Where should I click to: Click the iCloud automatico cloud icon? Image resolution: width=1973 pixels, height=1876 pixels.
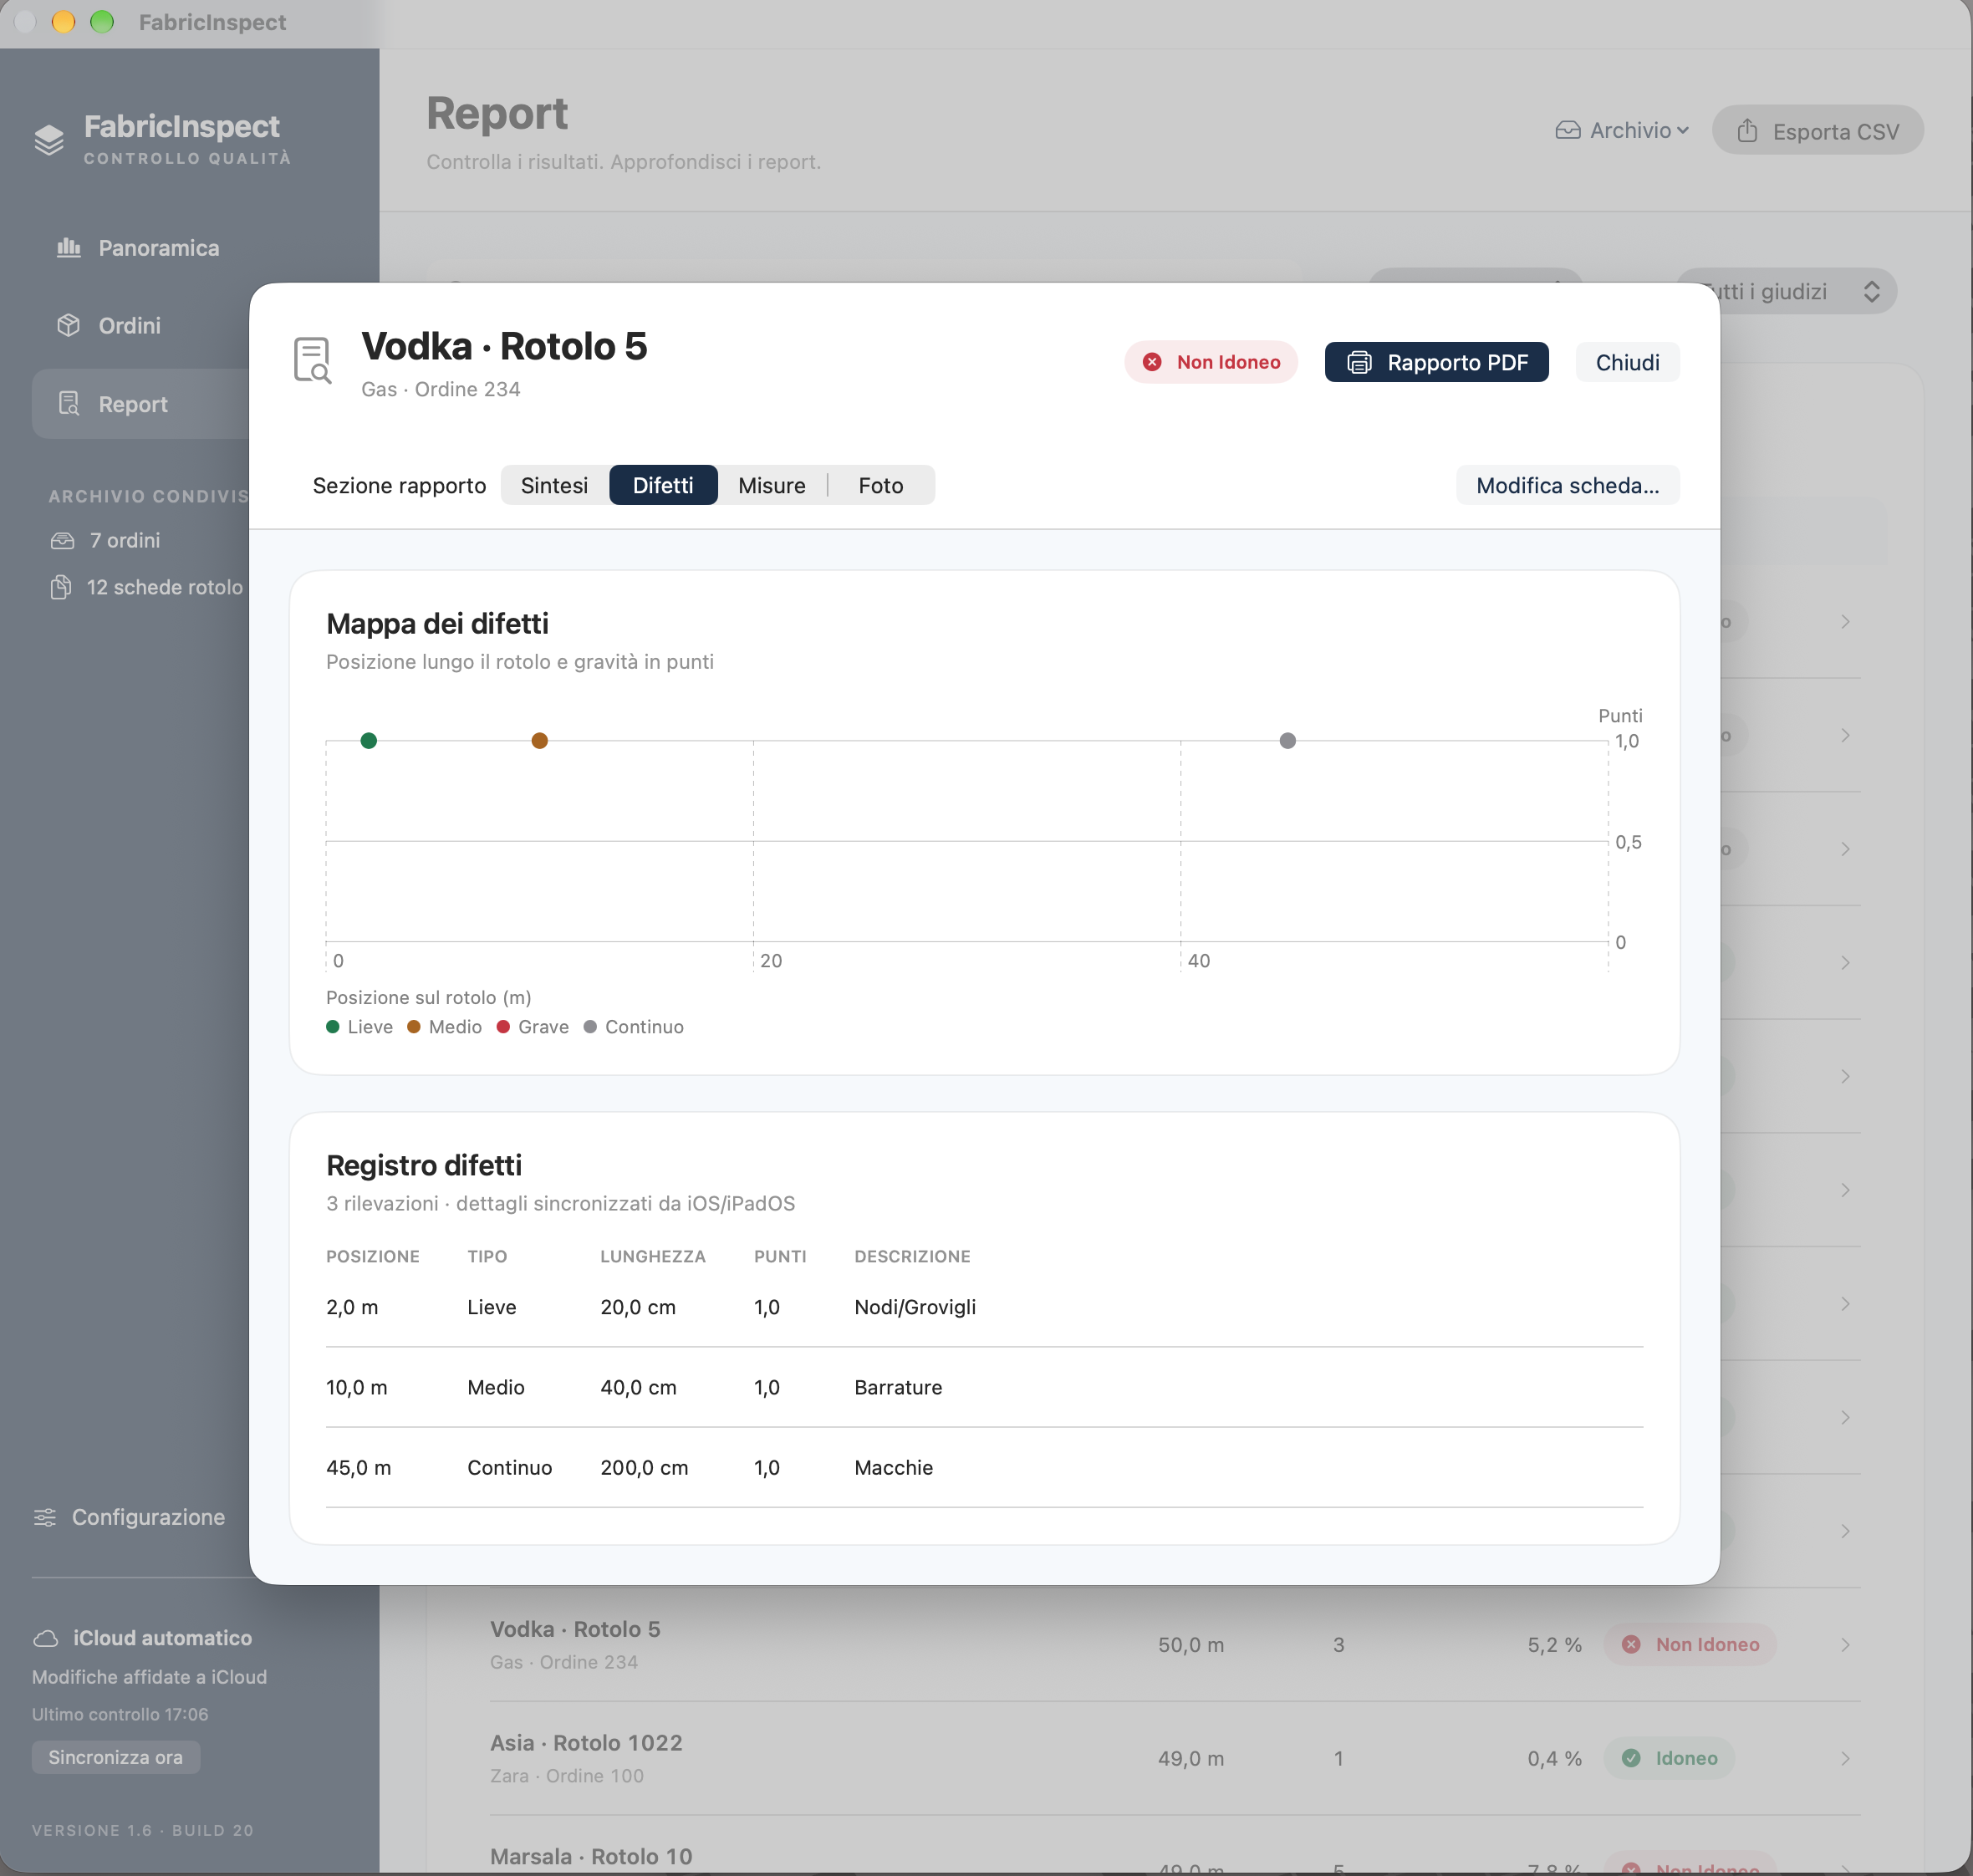(x=46, y=1638)
